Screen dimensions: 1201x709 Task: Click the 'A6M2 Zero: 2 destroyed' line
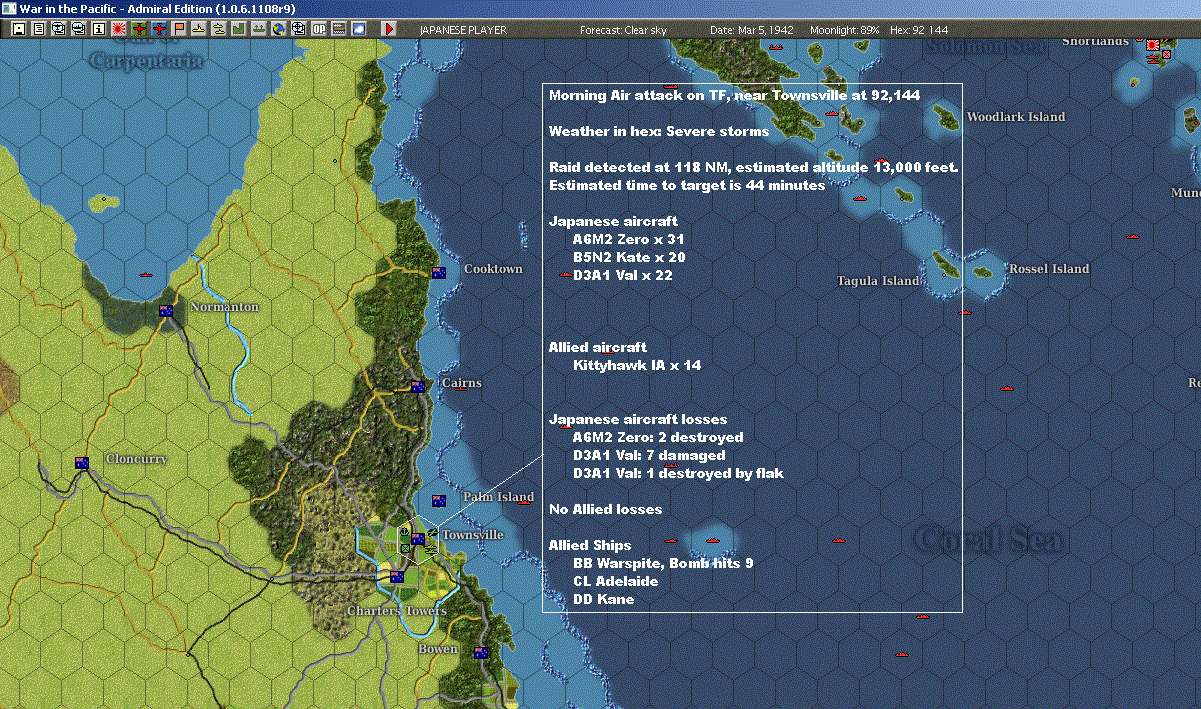click(x=658, y=438)
